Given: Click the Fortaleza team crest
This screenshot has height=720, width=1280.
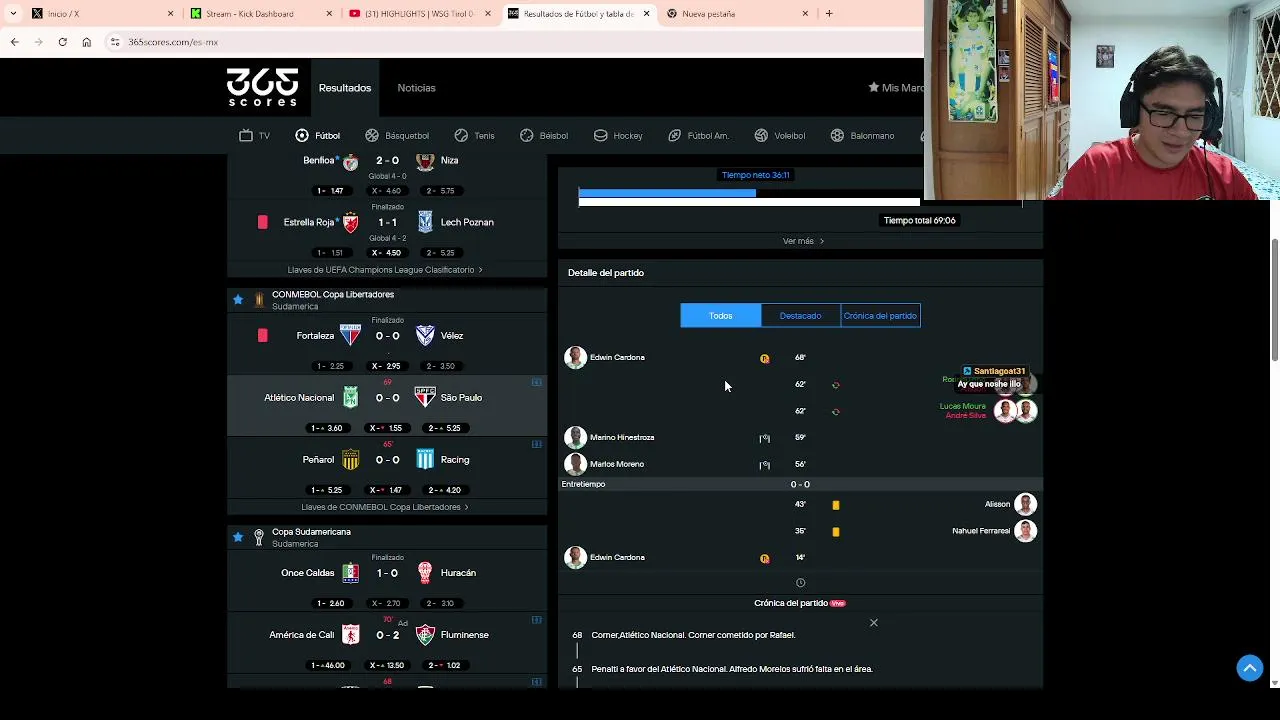Looking at the screenshot, I should (x=350, y=335).
